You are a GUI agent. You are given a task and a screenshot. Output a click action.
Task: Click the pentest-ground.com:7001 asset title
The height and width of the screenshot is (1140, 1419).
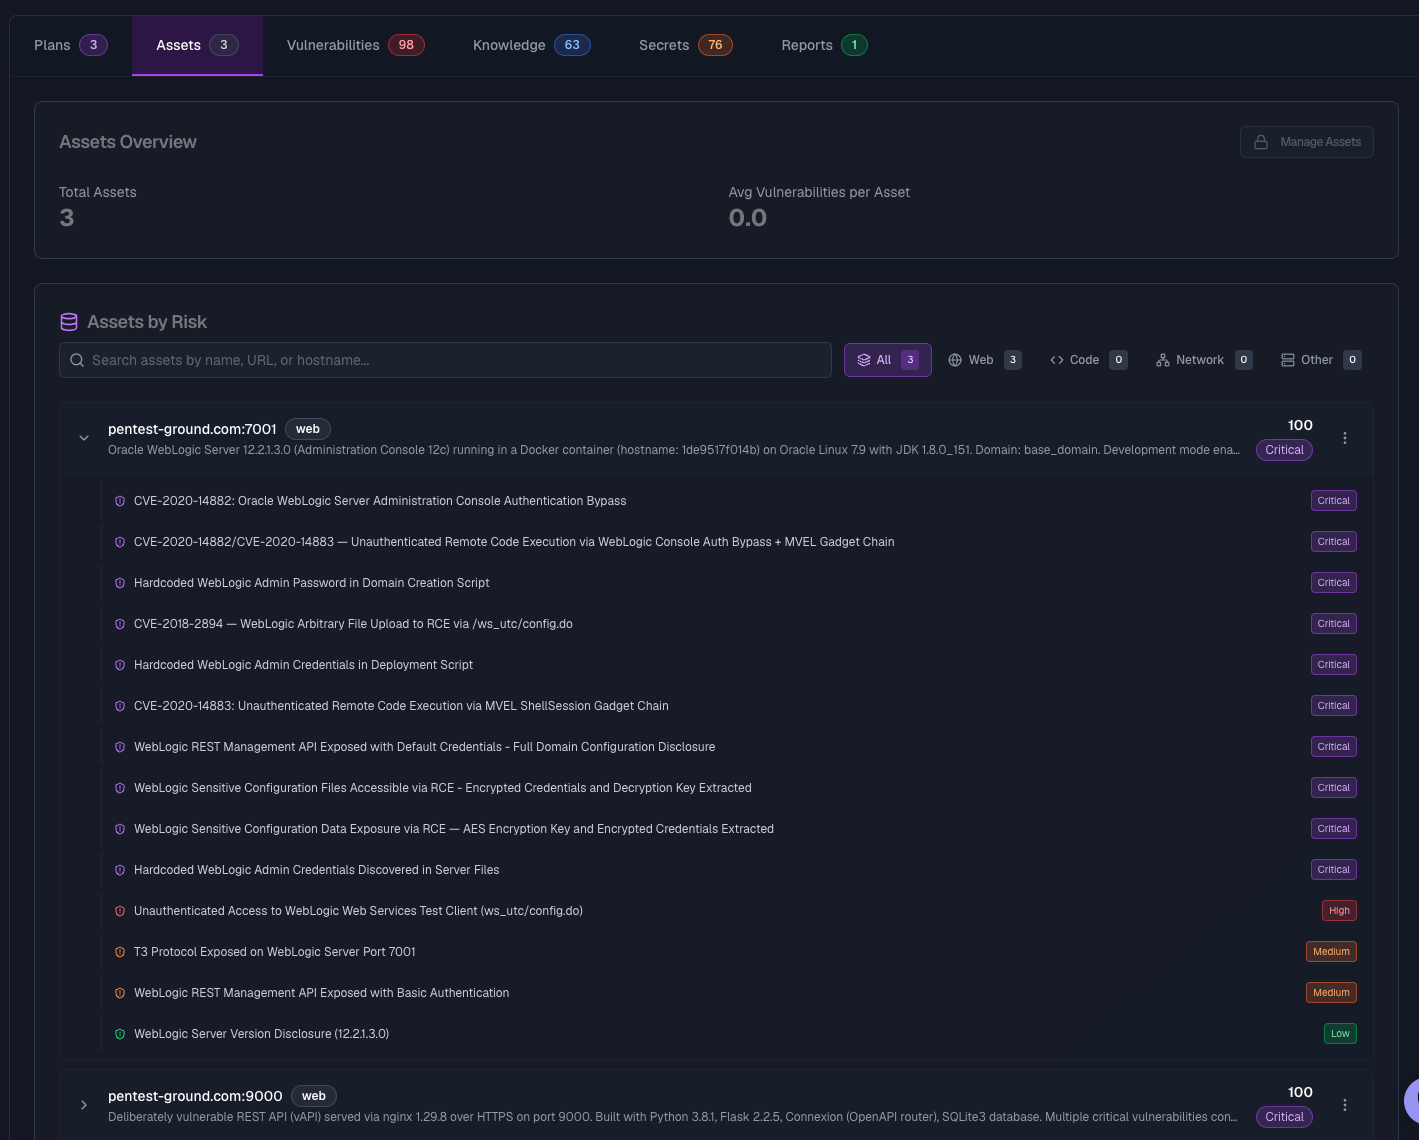(x=192, y=429)
